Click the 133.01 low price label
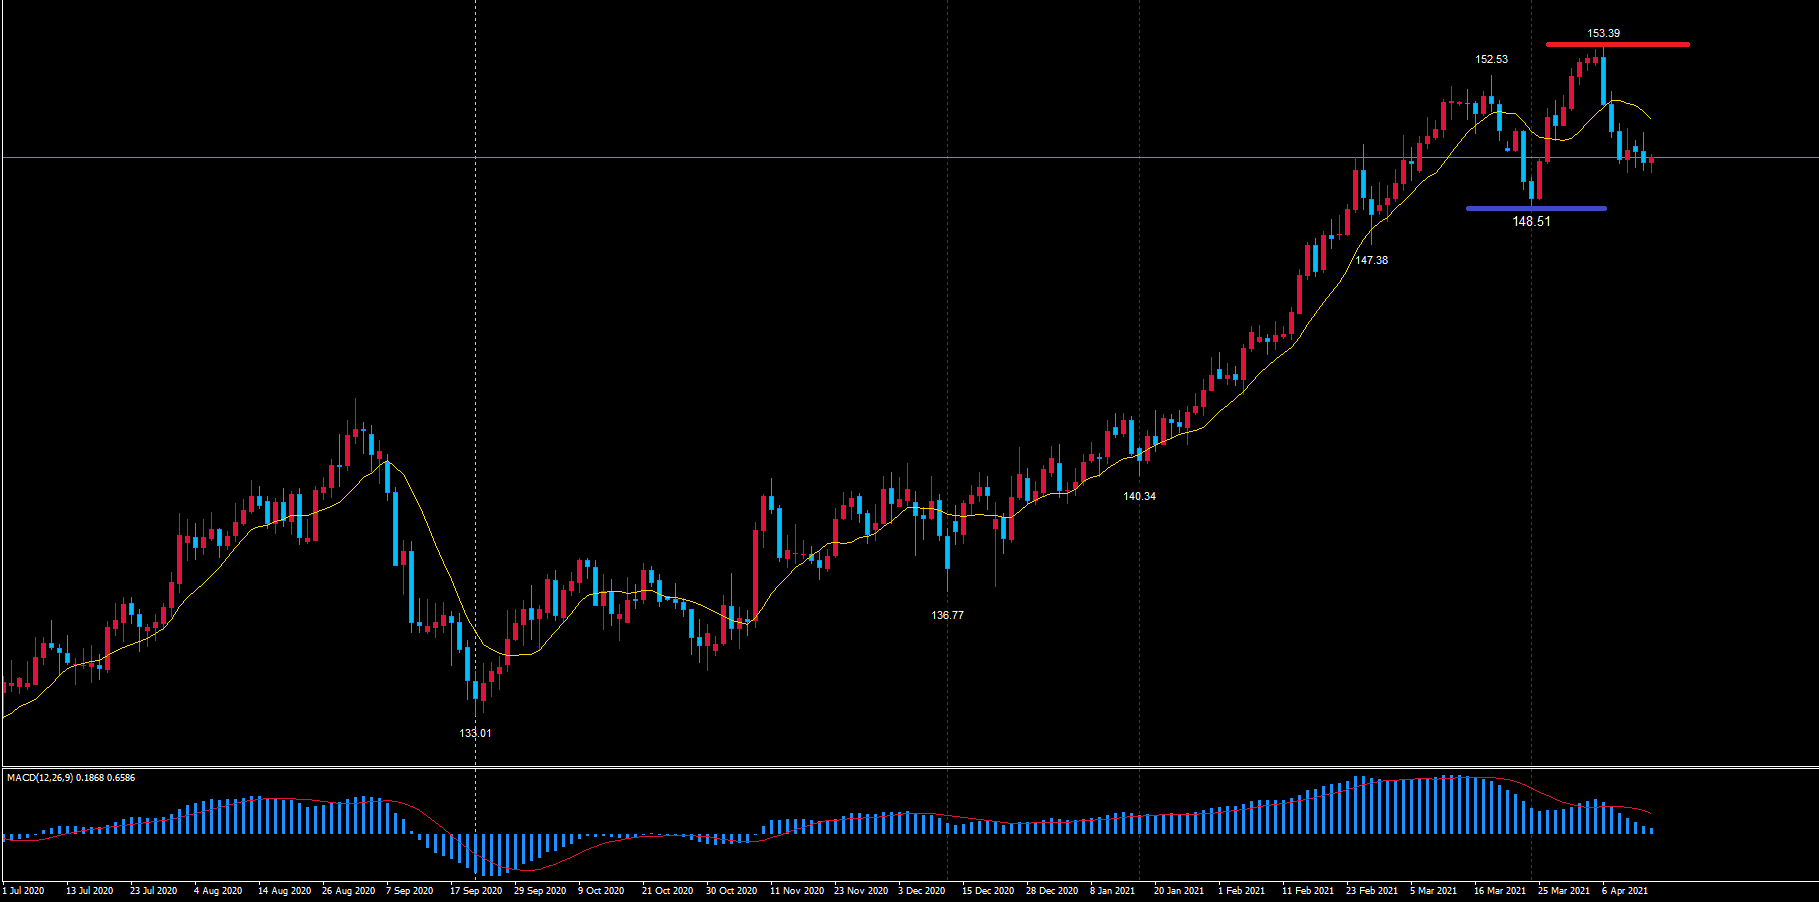1819x902 pixels. [475, 733]
